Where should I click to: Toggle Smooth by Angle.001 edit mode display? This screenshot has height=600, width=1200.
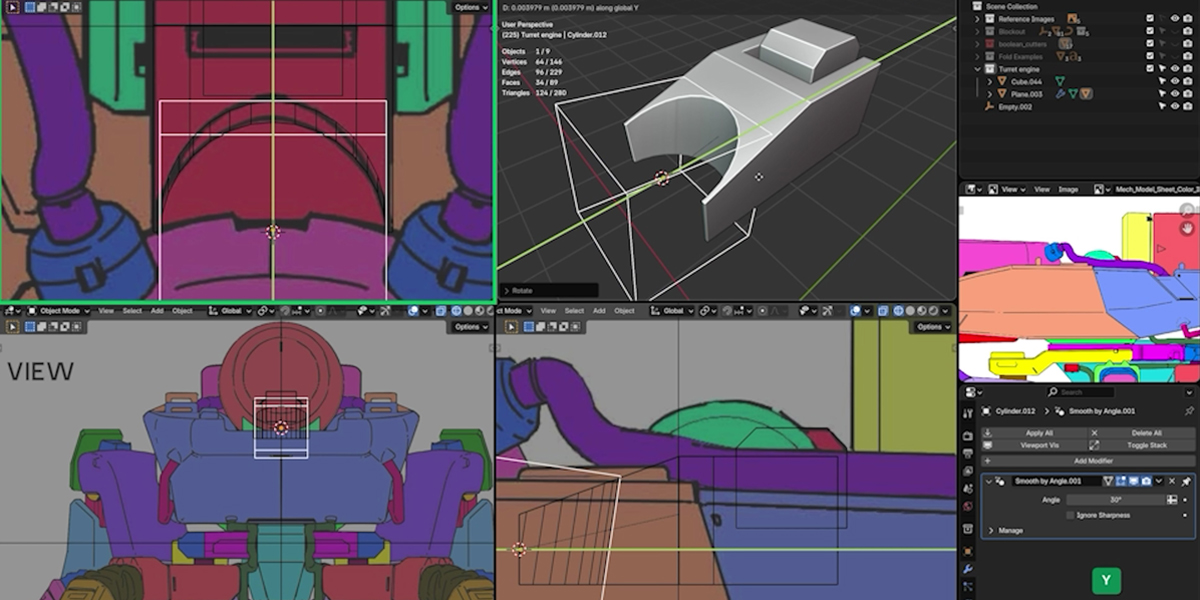(x=1120, y=481)
